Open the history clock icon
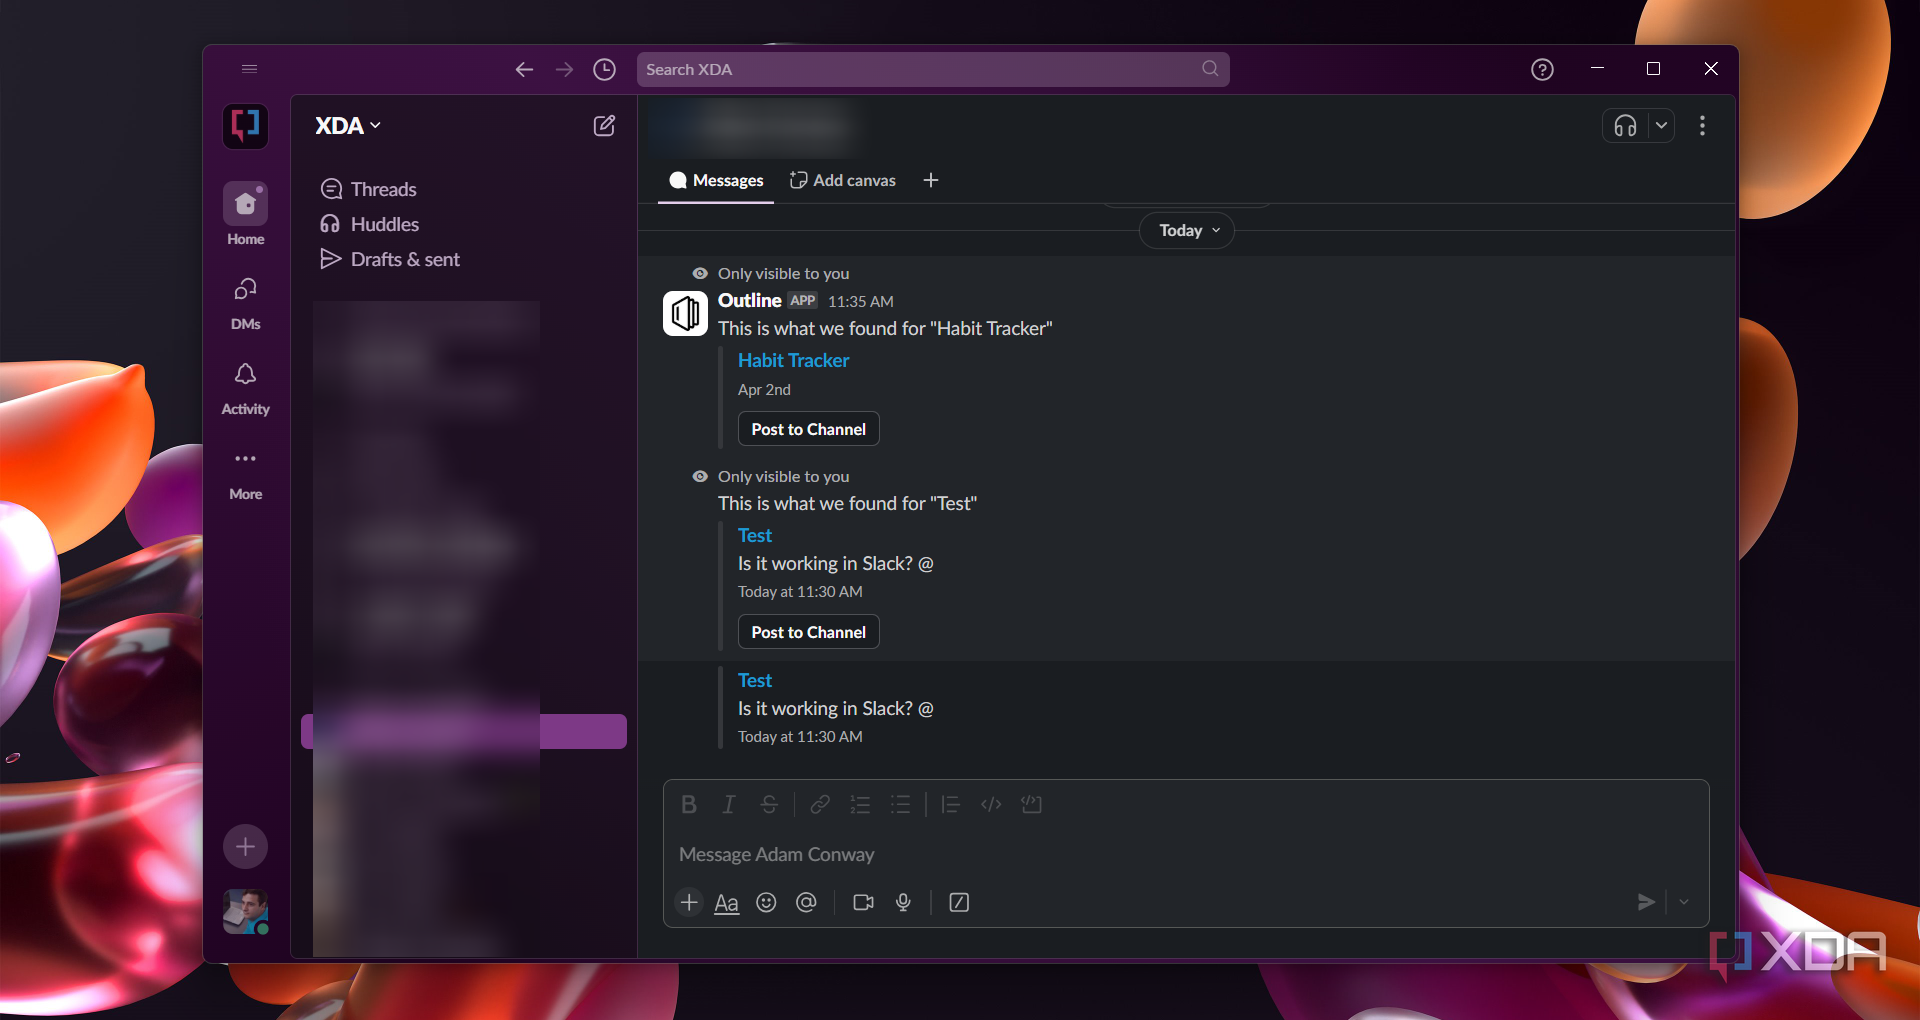1920x1020 pixels. (604, 69)
